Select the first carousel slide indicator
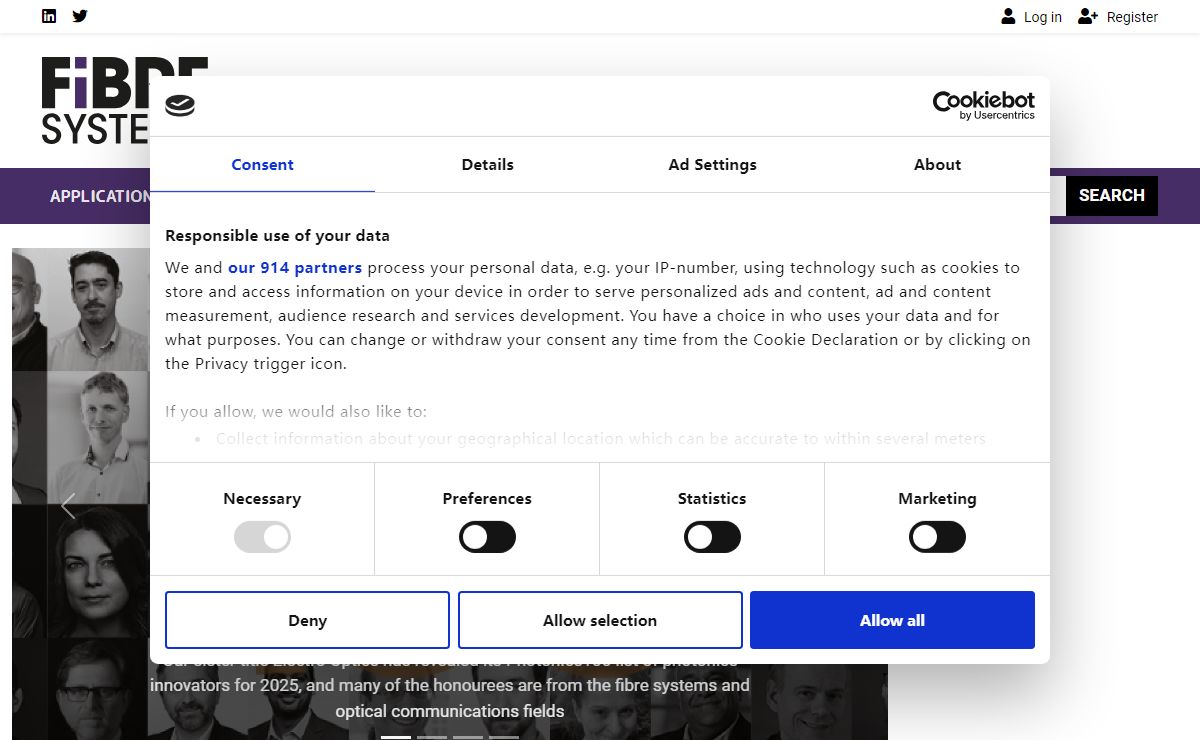Viewport: 1200px width, 740px height. pyautogui.click(x=396, y=737)
